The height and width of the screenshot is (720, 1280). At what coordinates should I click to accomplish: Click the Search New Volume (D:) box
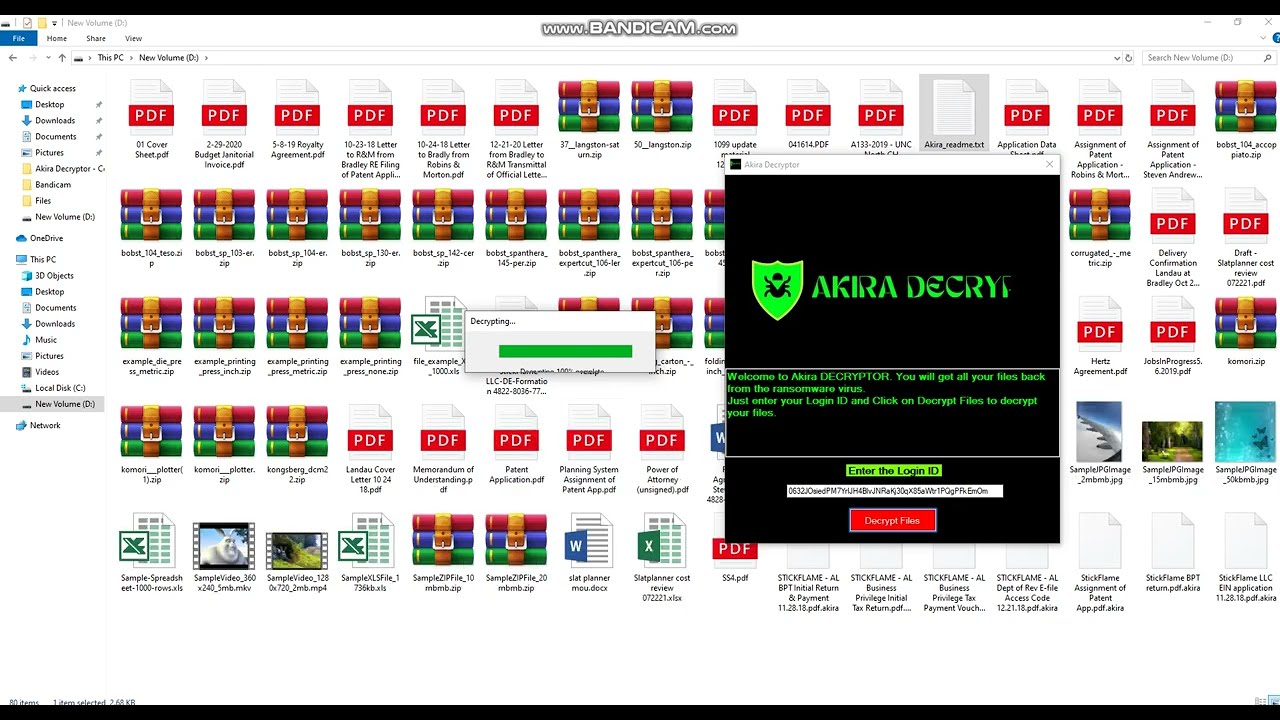click(1200, 58)
